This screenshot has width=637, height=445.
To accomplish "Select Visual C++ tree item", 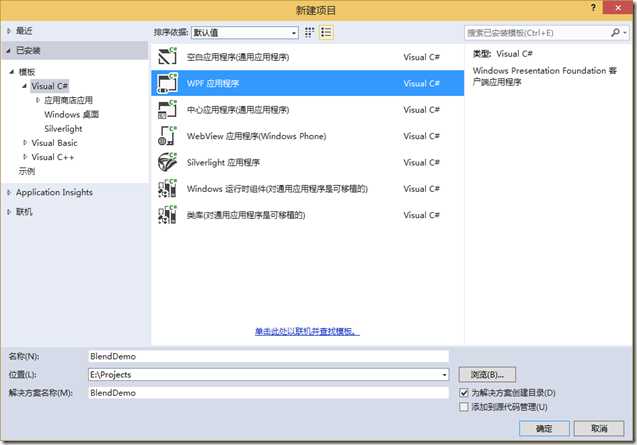I will tap(53, 157).
